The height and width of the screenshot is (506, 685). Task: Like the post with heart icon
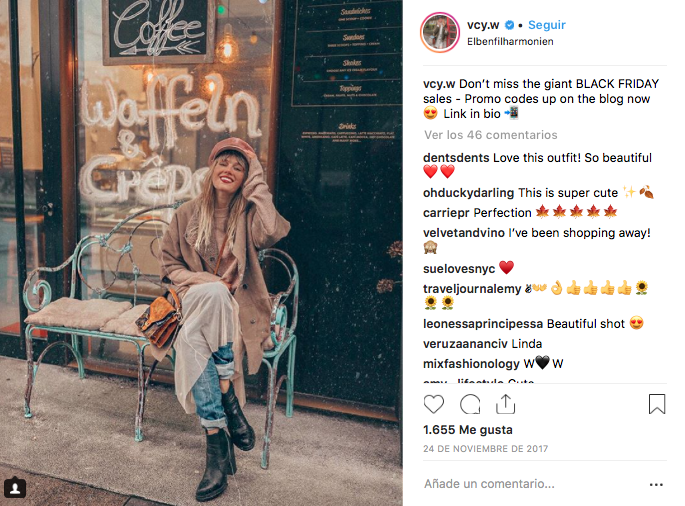click(434, 404)
